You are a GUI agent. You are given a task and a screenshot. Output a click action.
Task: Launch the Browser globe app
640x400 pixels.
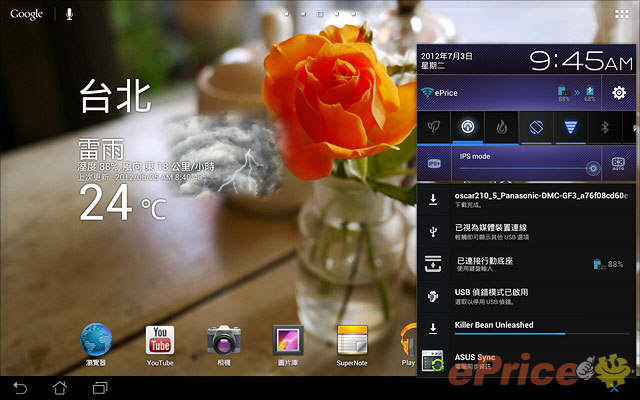click(96, 340)
